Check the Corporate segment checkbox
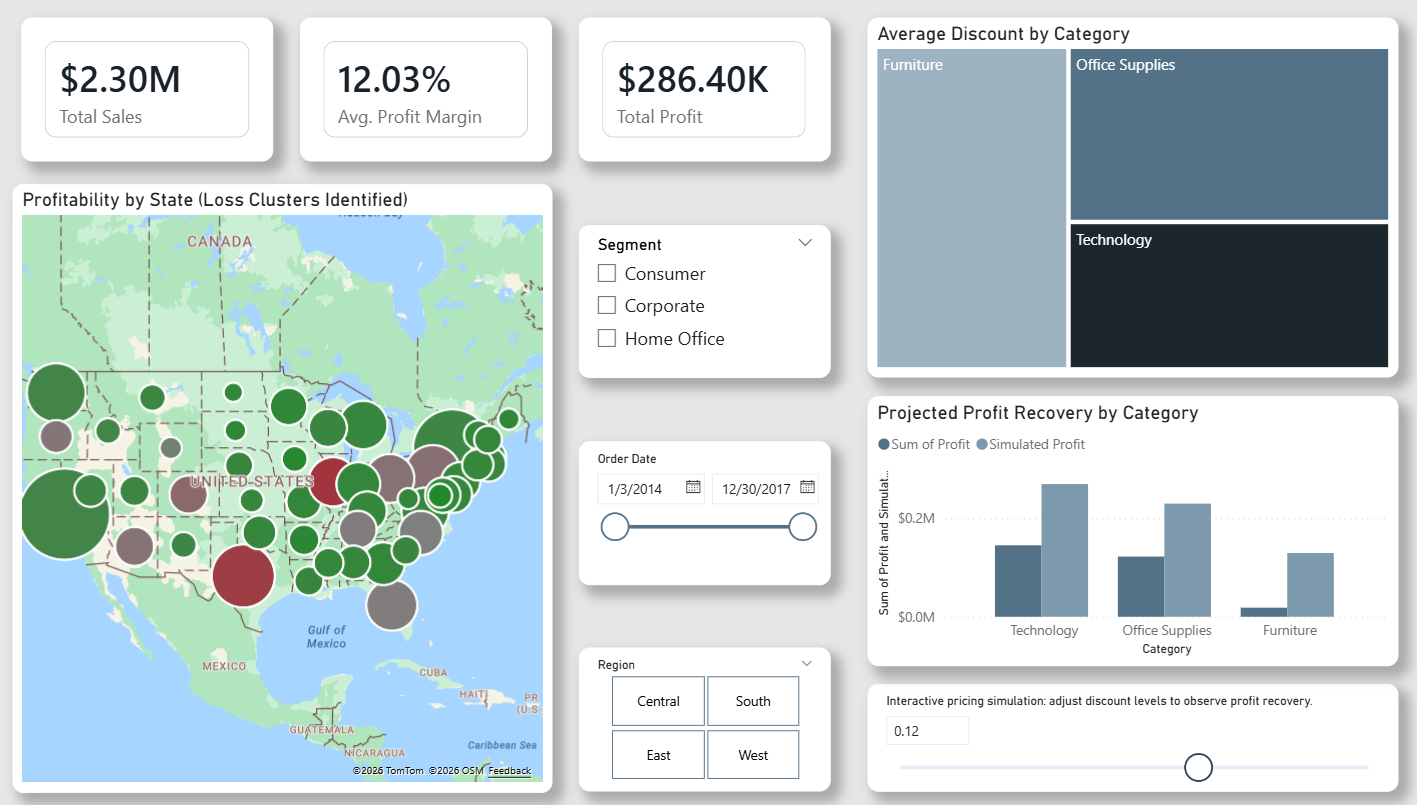Image resolution: width=1417 pixels, height=805 pixels. coord(606,305)
